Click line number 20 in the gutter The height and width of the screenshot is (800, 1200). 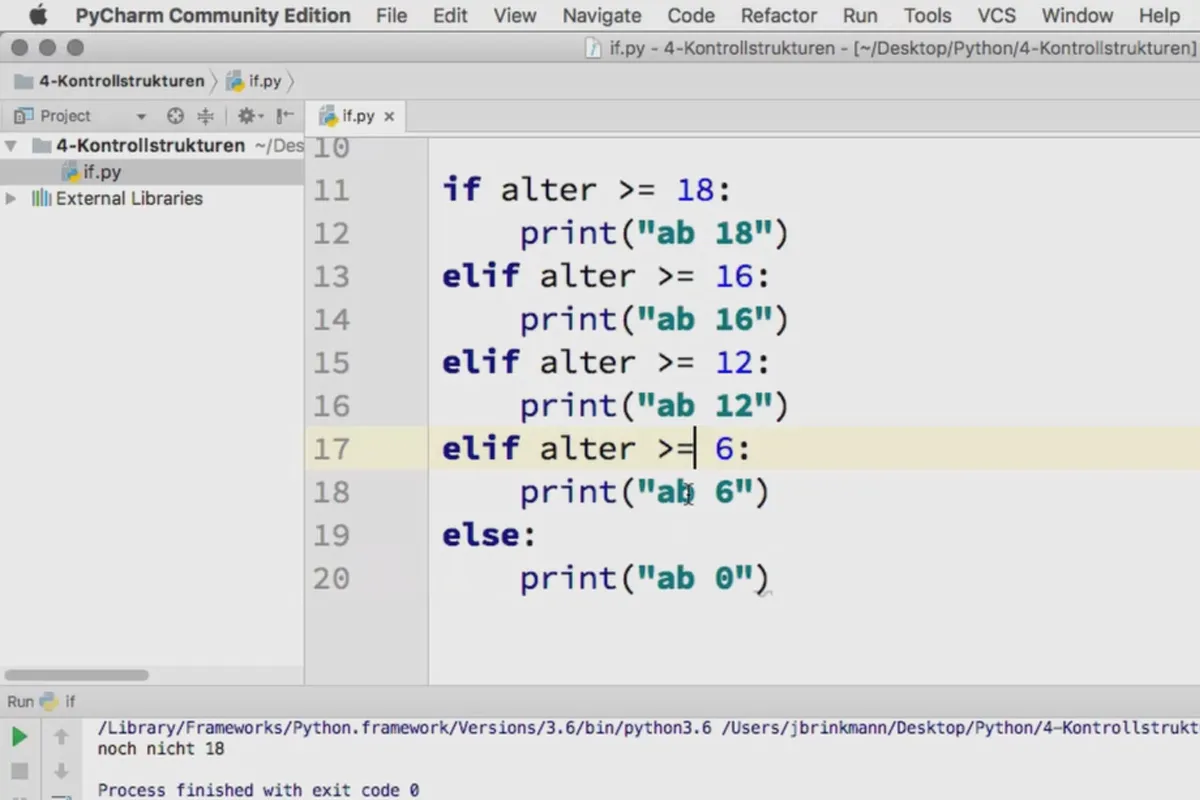pos(332,578)
